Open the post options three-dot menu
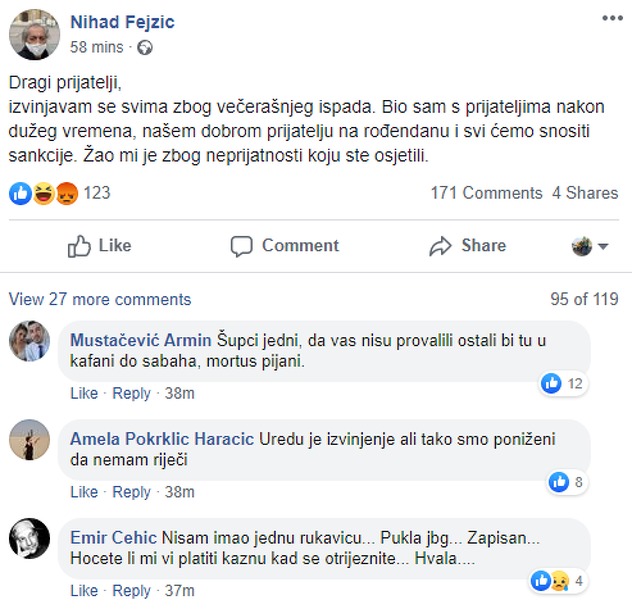Image resolution: width=632 pixels, height=609 pixels. 610,18
